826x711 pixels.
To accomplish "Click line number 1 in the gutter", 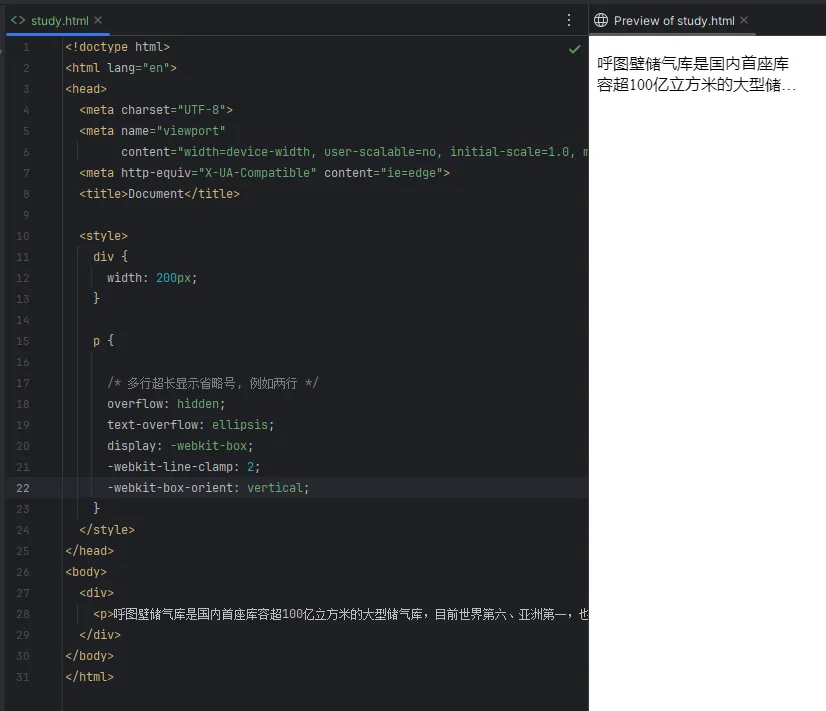I will click(x=26, y=47).
